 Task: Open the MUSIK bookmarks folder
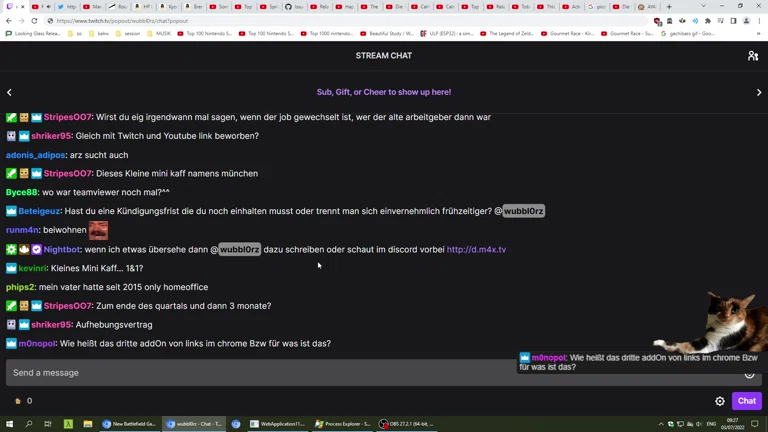[x=159, y=34]
